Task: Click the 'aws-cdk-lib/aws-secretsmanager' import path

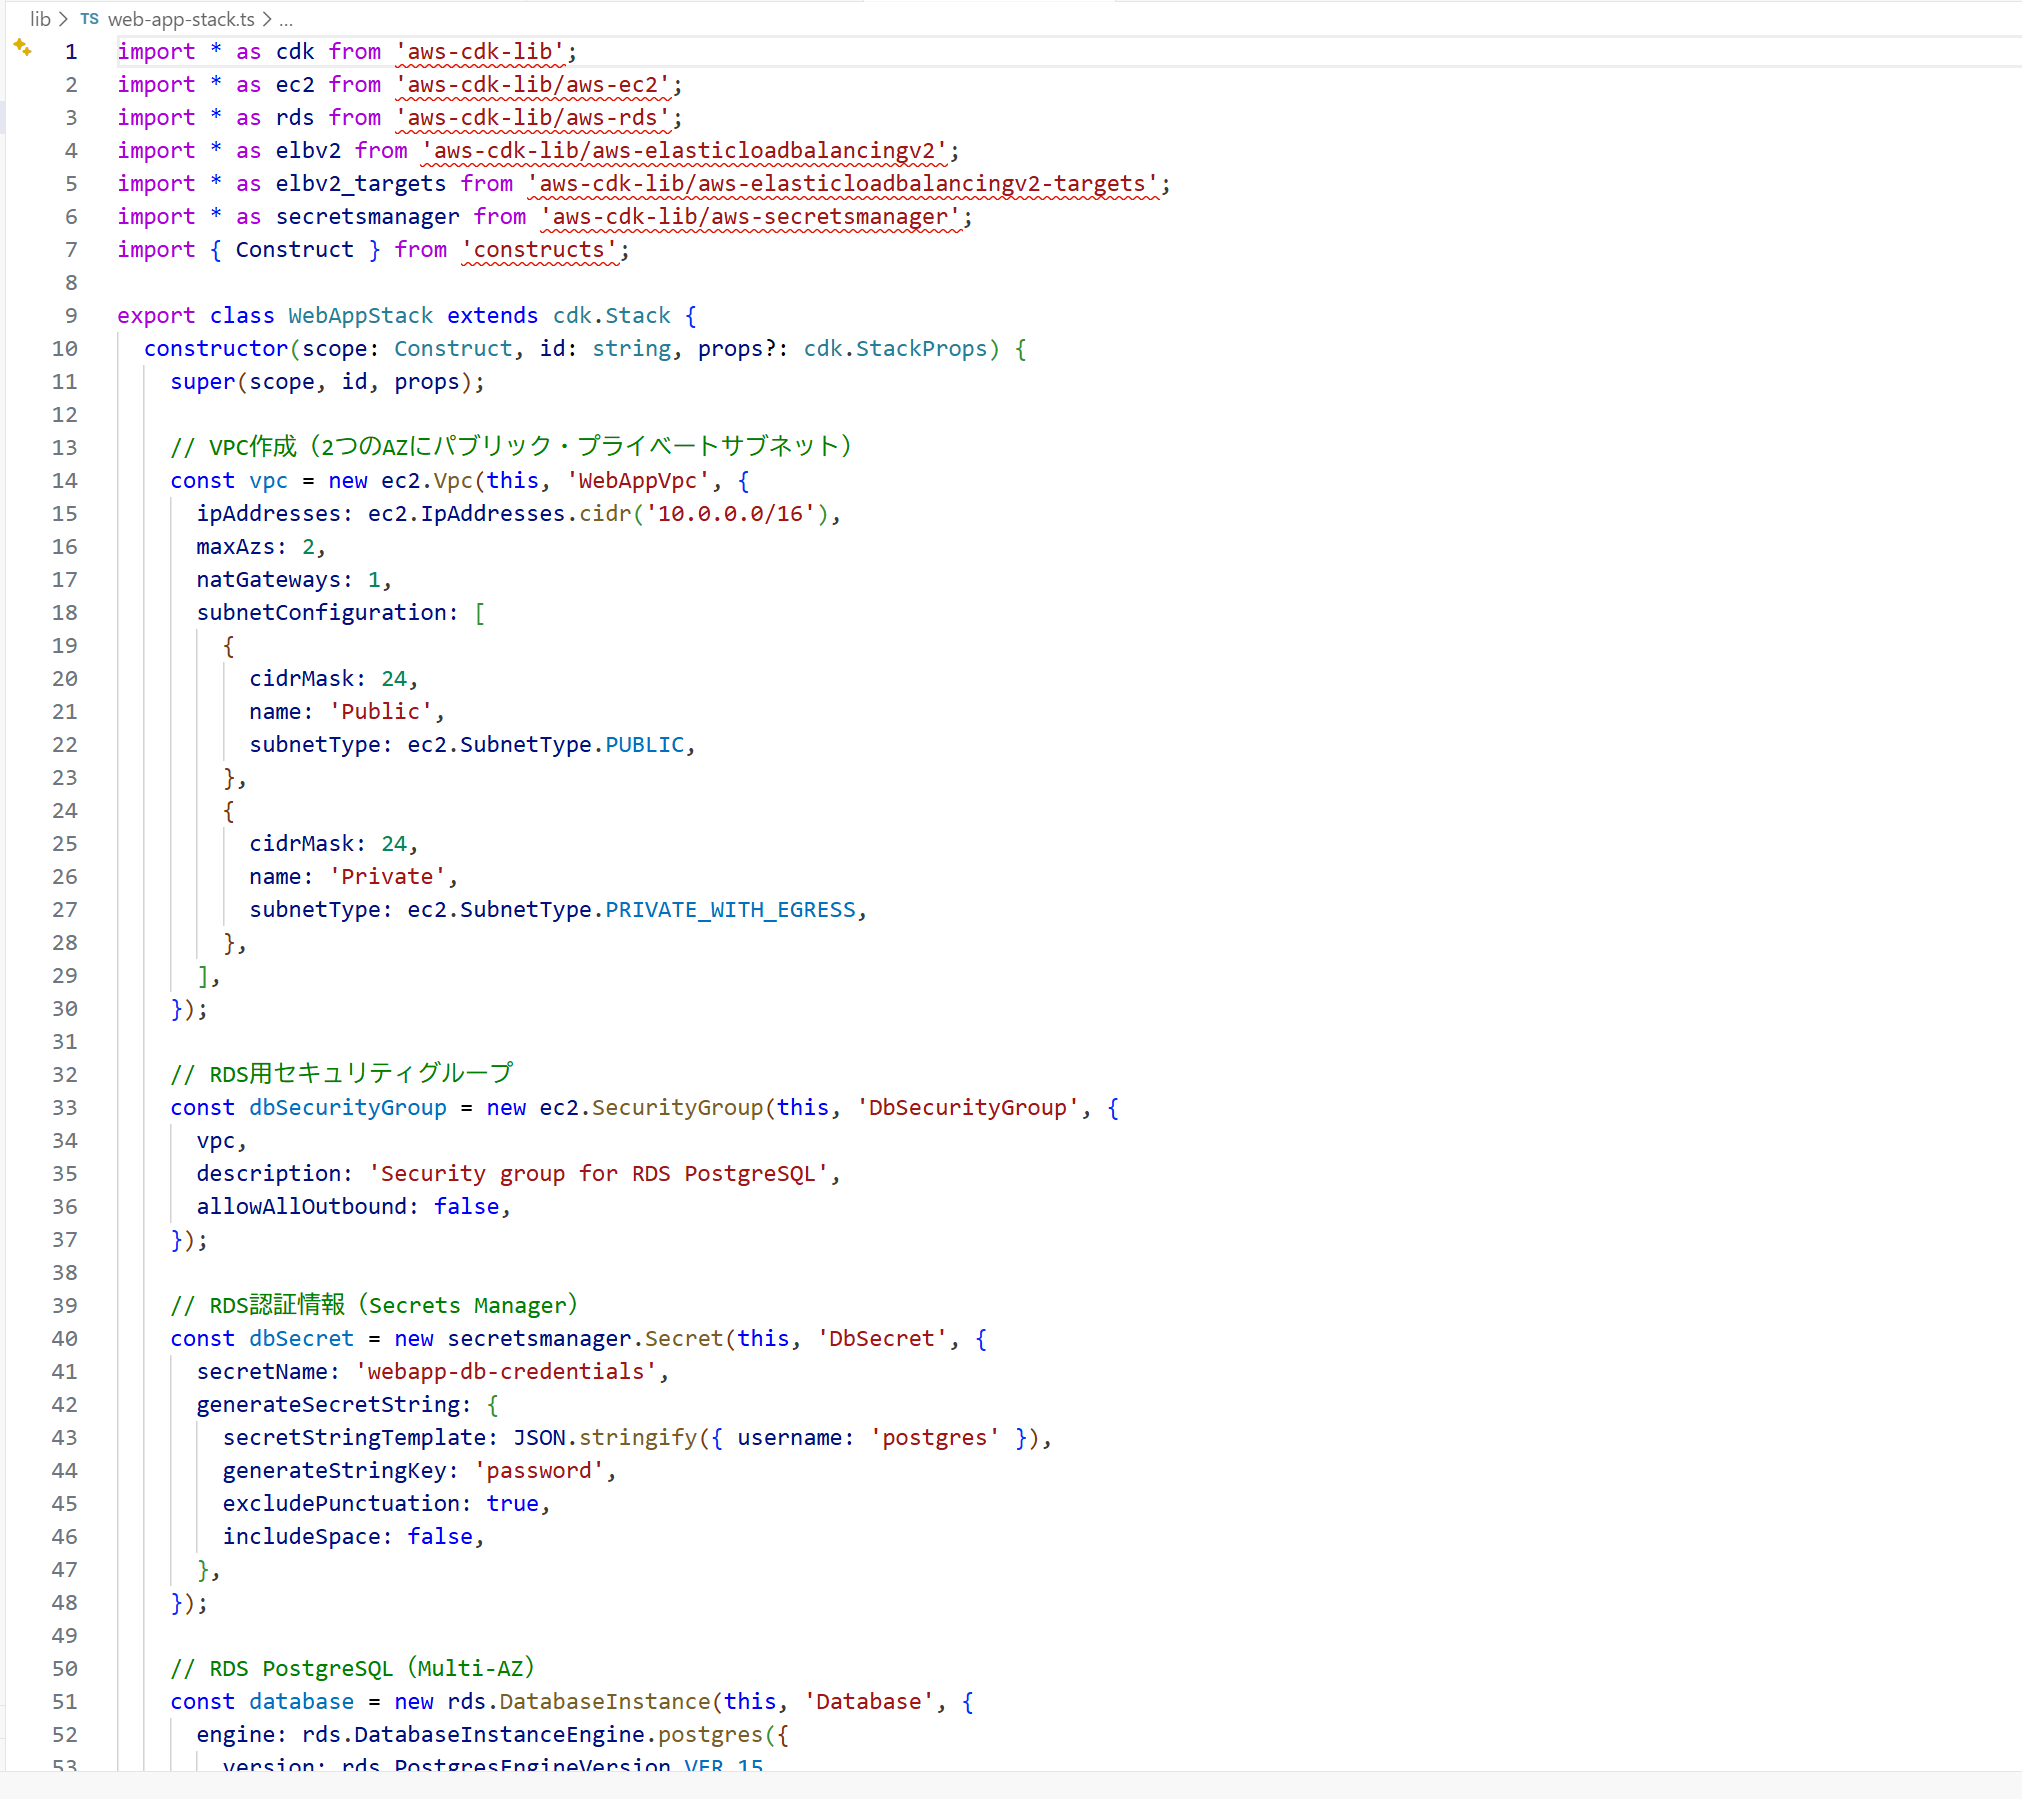Action: 750,216
